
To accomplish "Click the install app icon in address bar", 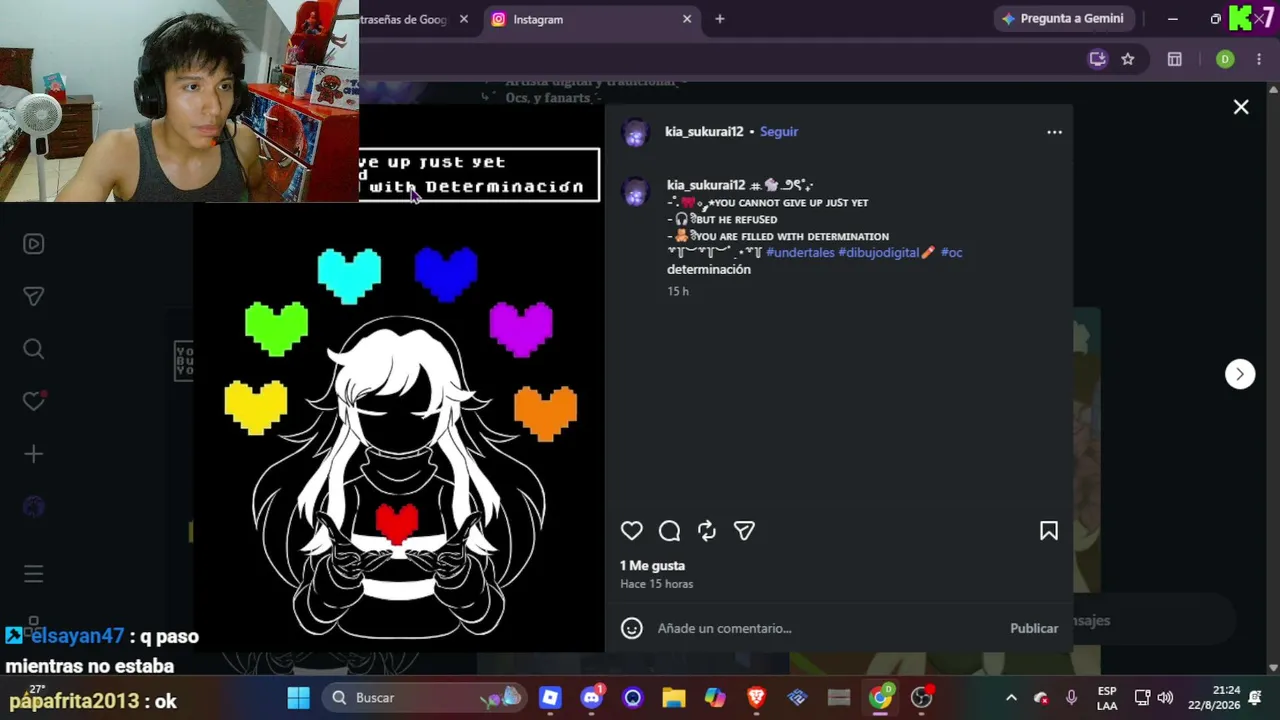I will pyautogui.click(x=1098, y=59).
